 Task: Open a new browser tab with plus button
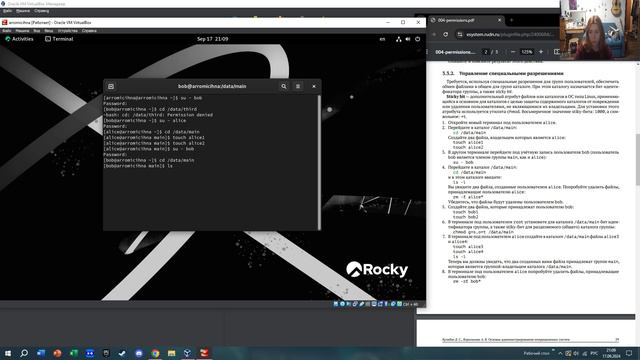click(x=511, y=20)
